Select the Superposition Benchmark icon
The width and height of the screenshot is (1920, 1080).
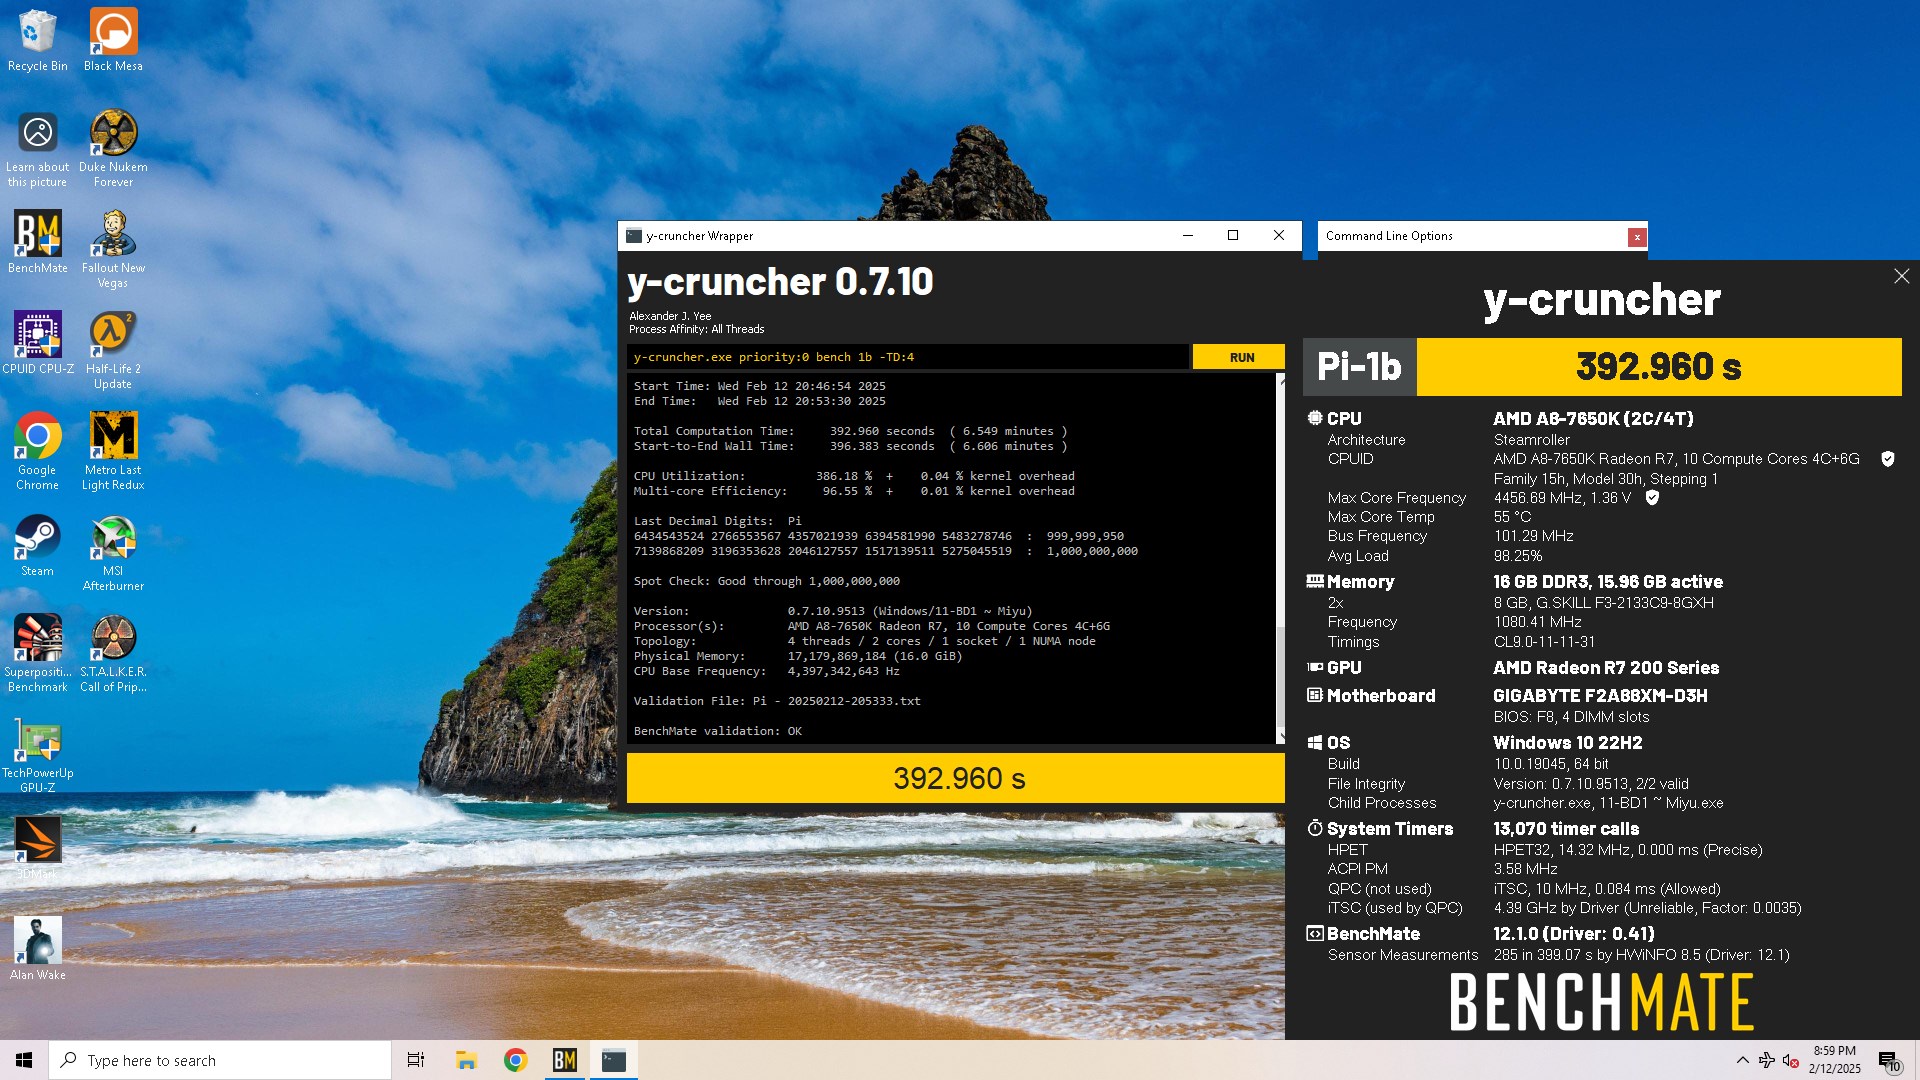click(38, 653)
